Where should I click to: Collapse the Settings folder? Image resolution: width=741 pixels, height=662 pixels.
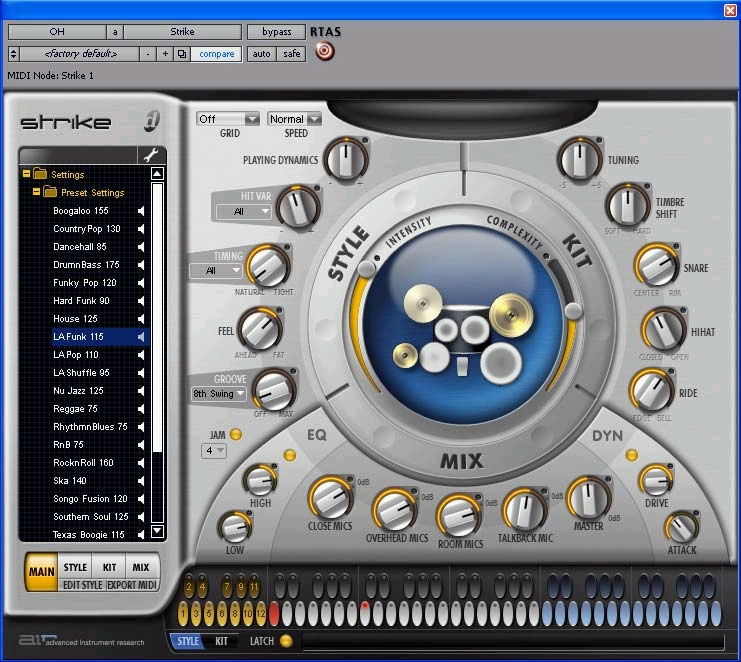(26, 174)
